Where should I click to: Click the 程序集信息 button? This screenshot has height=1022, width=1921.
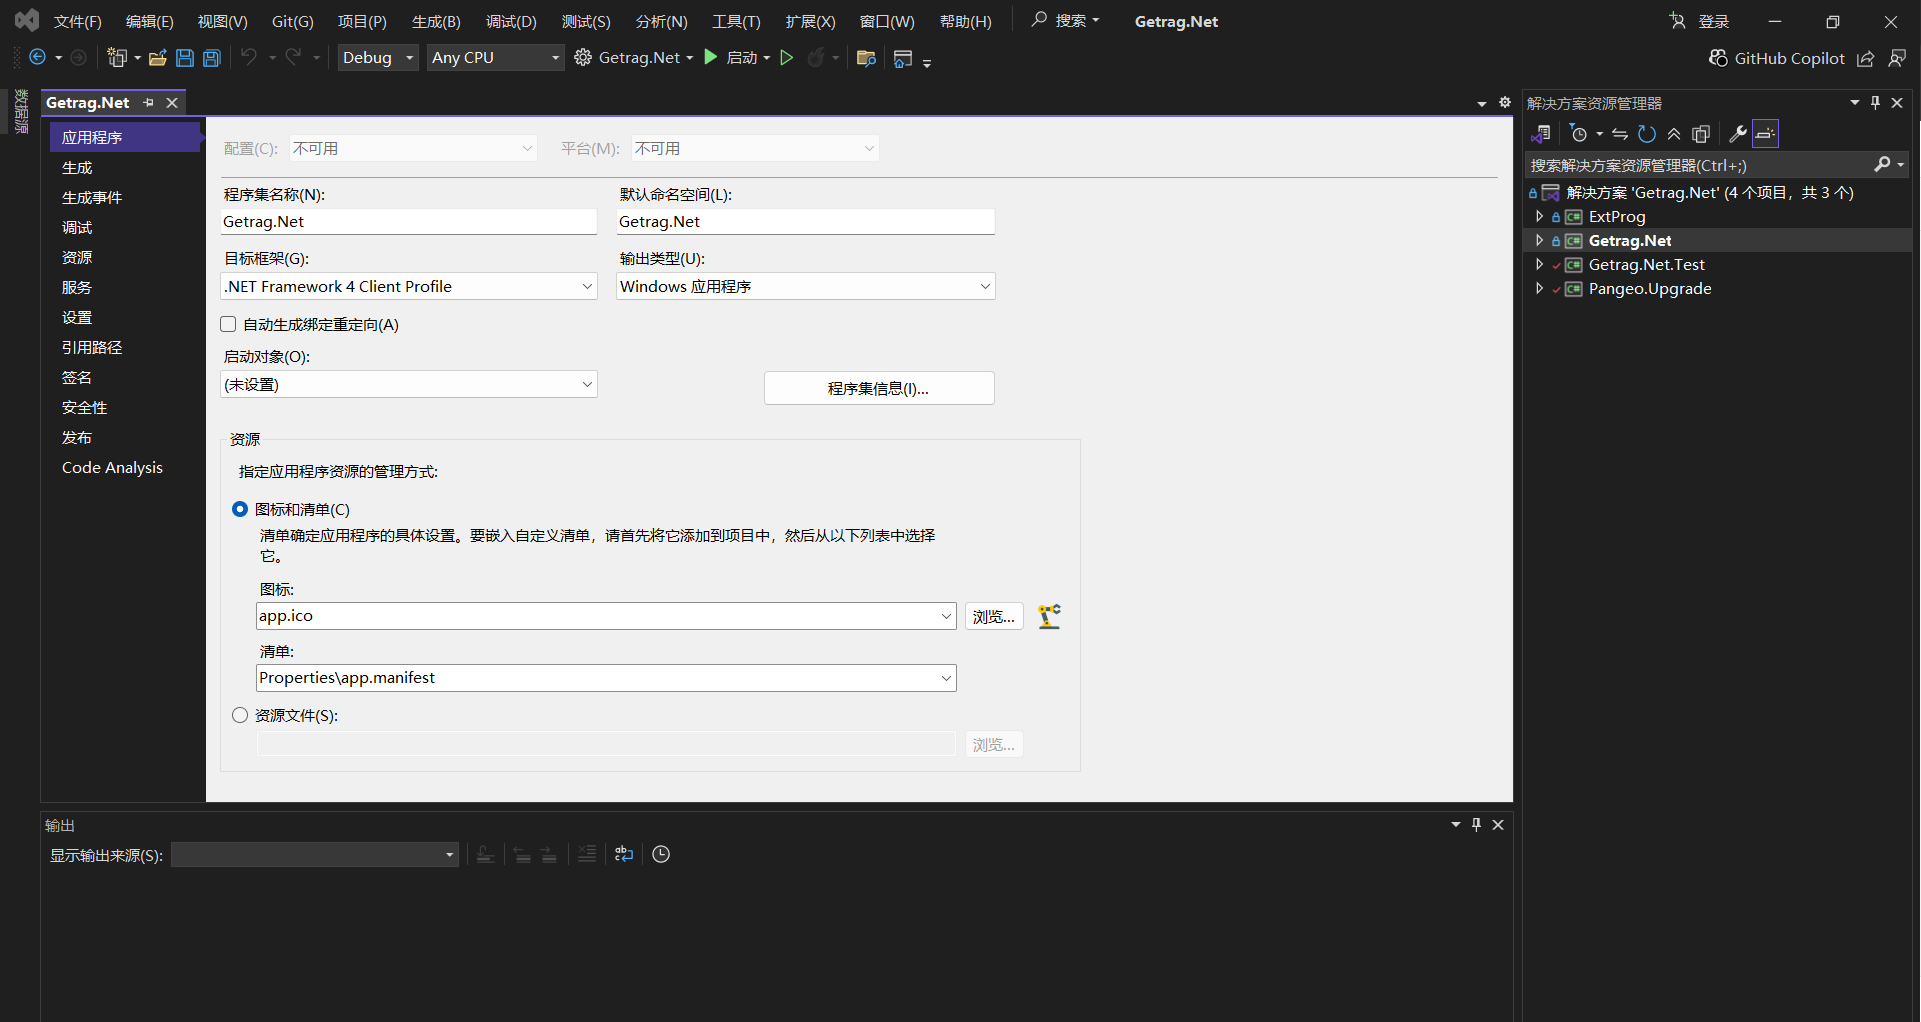879,388
